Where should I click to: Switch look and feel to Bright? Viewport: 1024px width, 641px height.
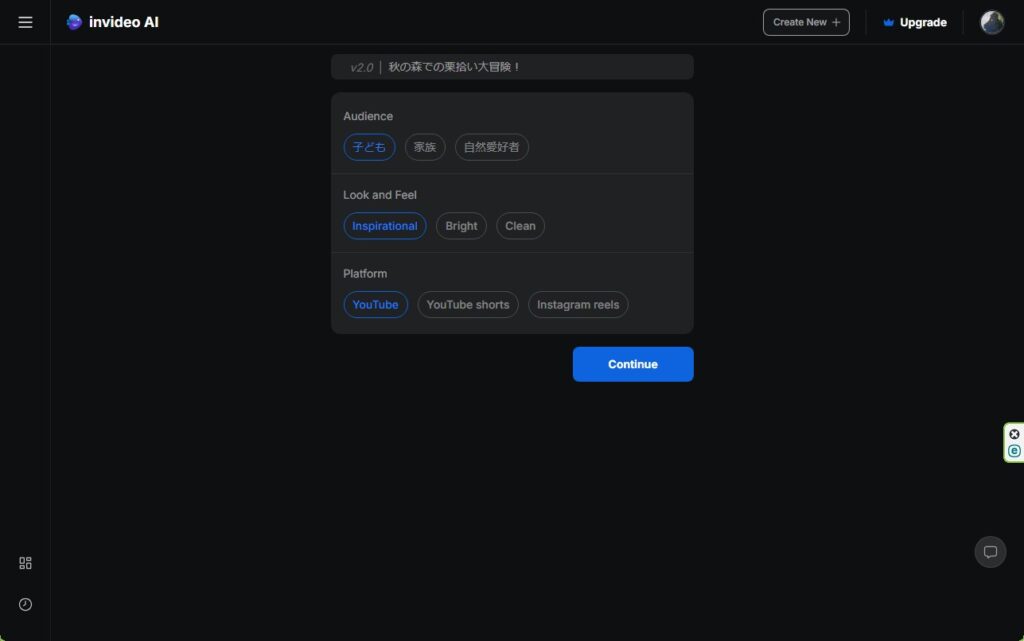pyautogui.click(x=461, y=226)
